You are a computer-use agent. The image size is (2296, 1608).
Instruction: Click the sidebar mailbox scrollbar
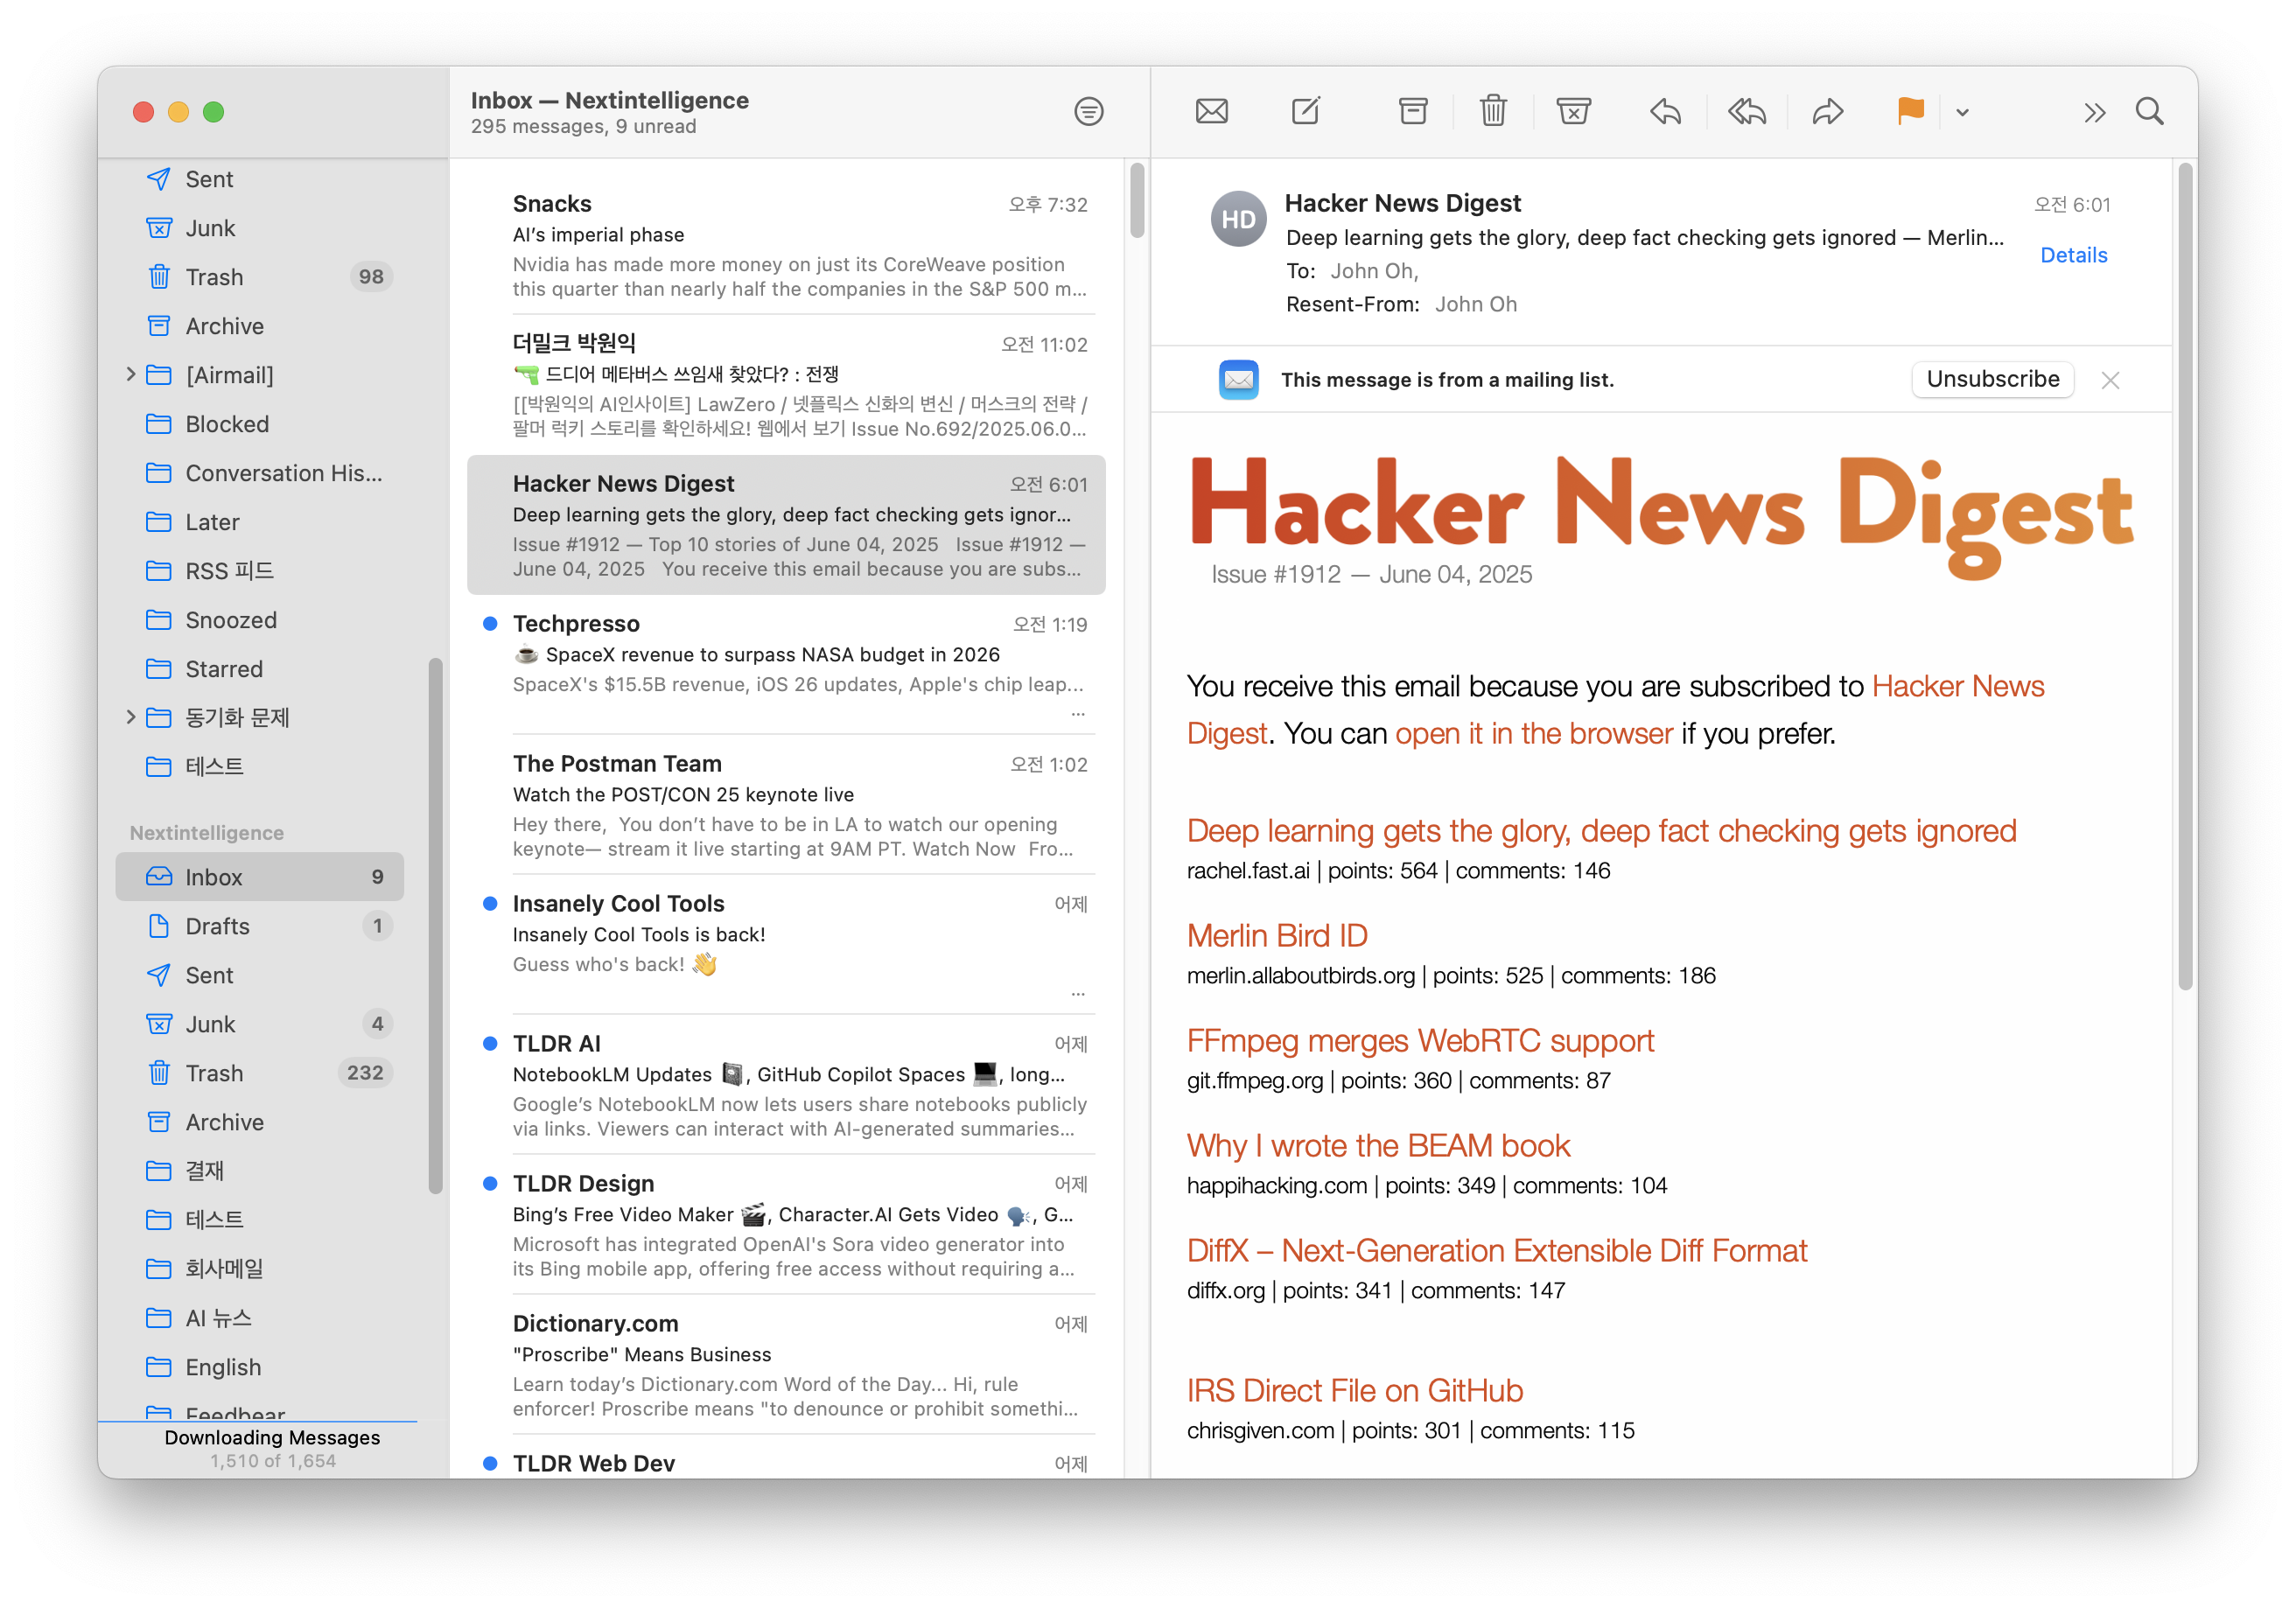click(435, 925)
